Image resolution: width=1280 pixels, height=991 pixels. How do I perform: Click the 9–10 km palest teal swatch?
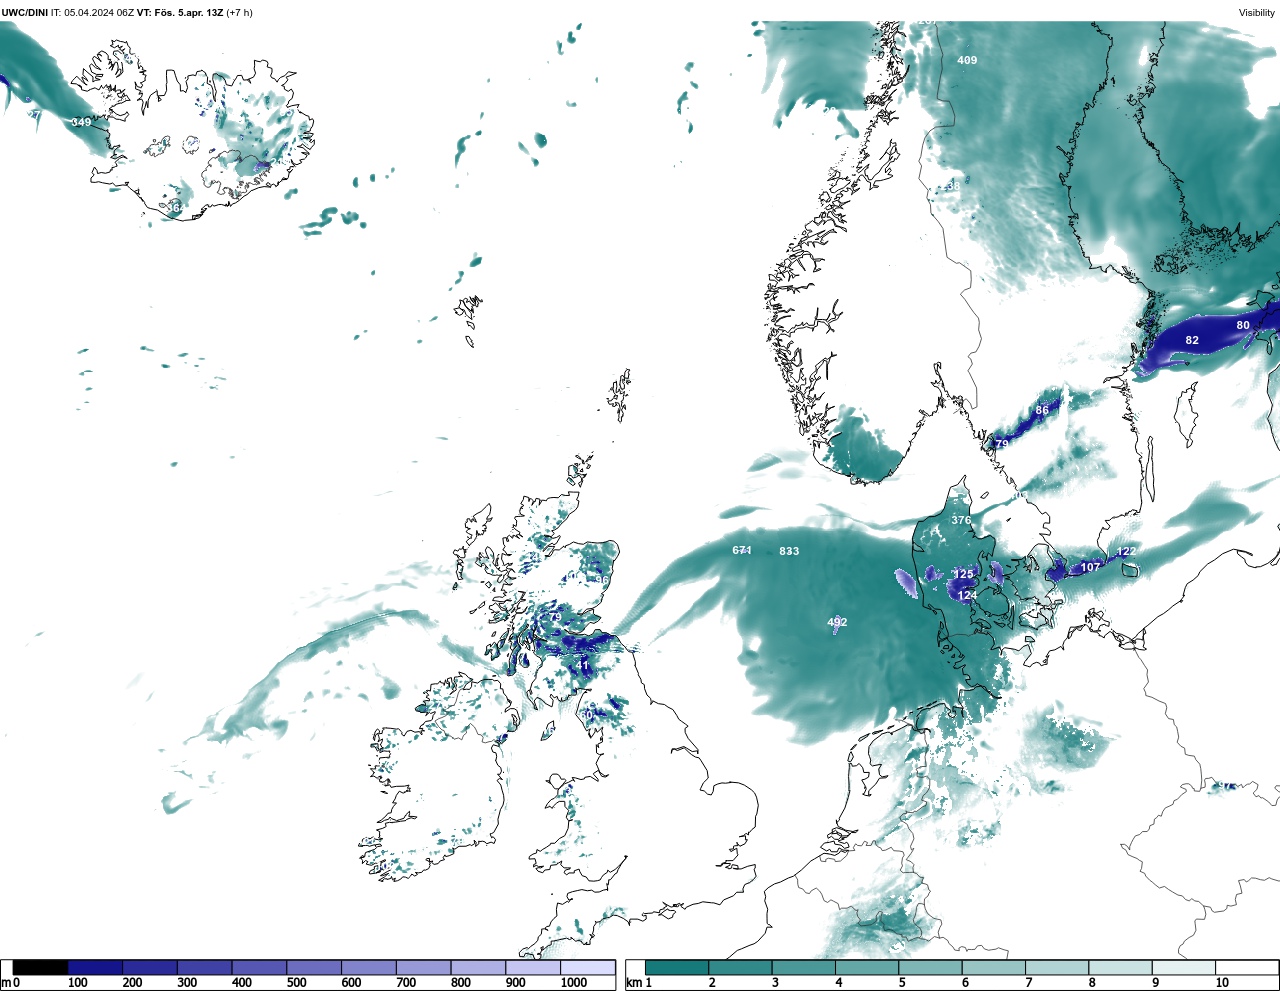click(1184, 968)
